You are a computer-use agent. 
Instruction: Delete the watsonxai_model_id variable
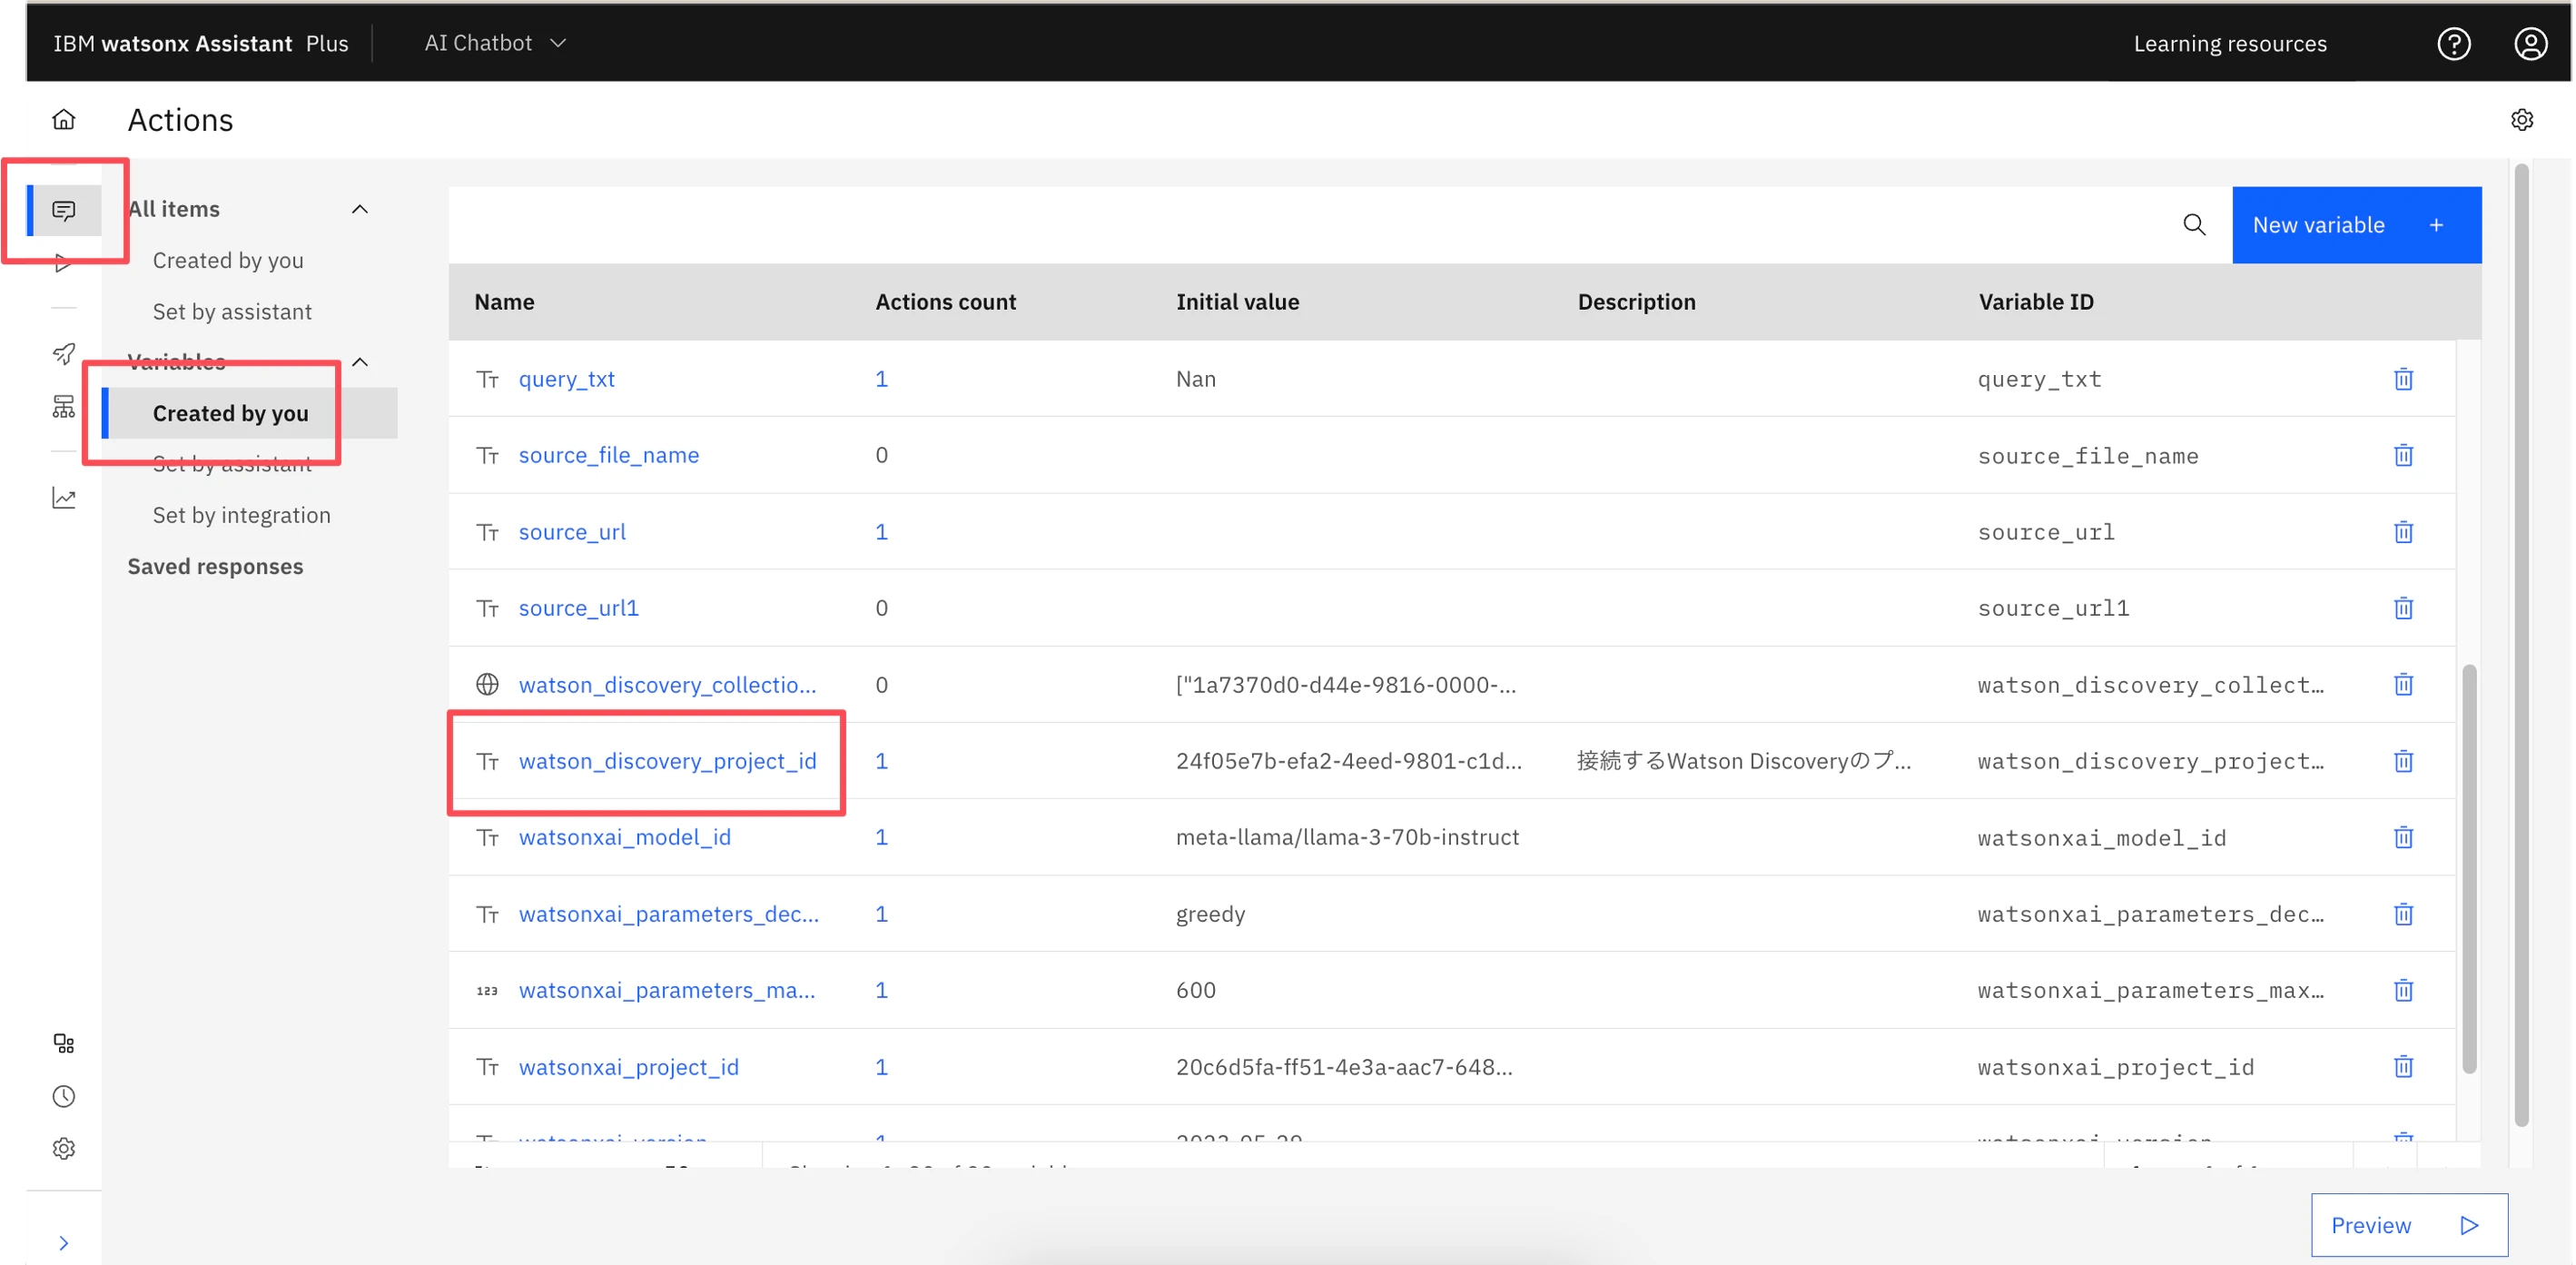tap(2403, 837)
